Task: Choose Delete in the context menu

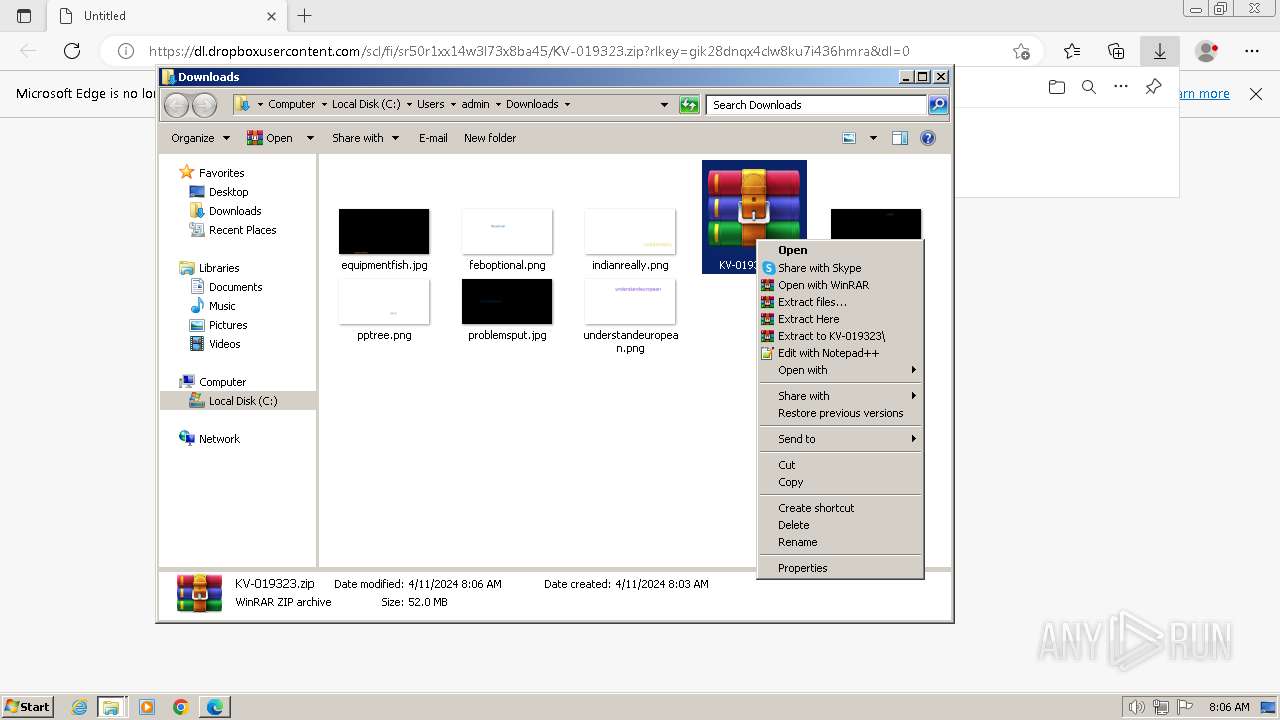Action: point(840,525)
